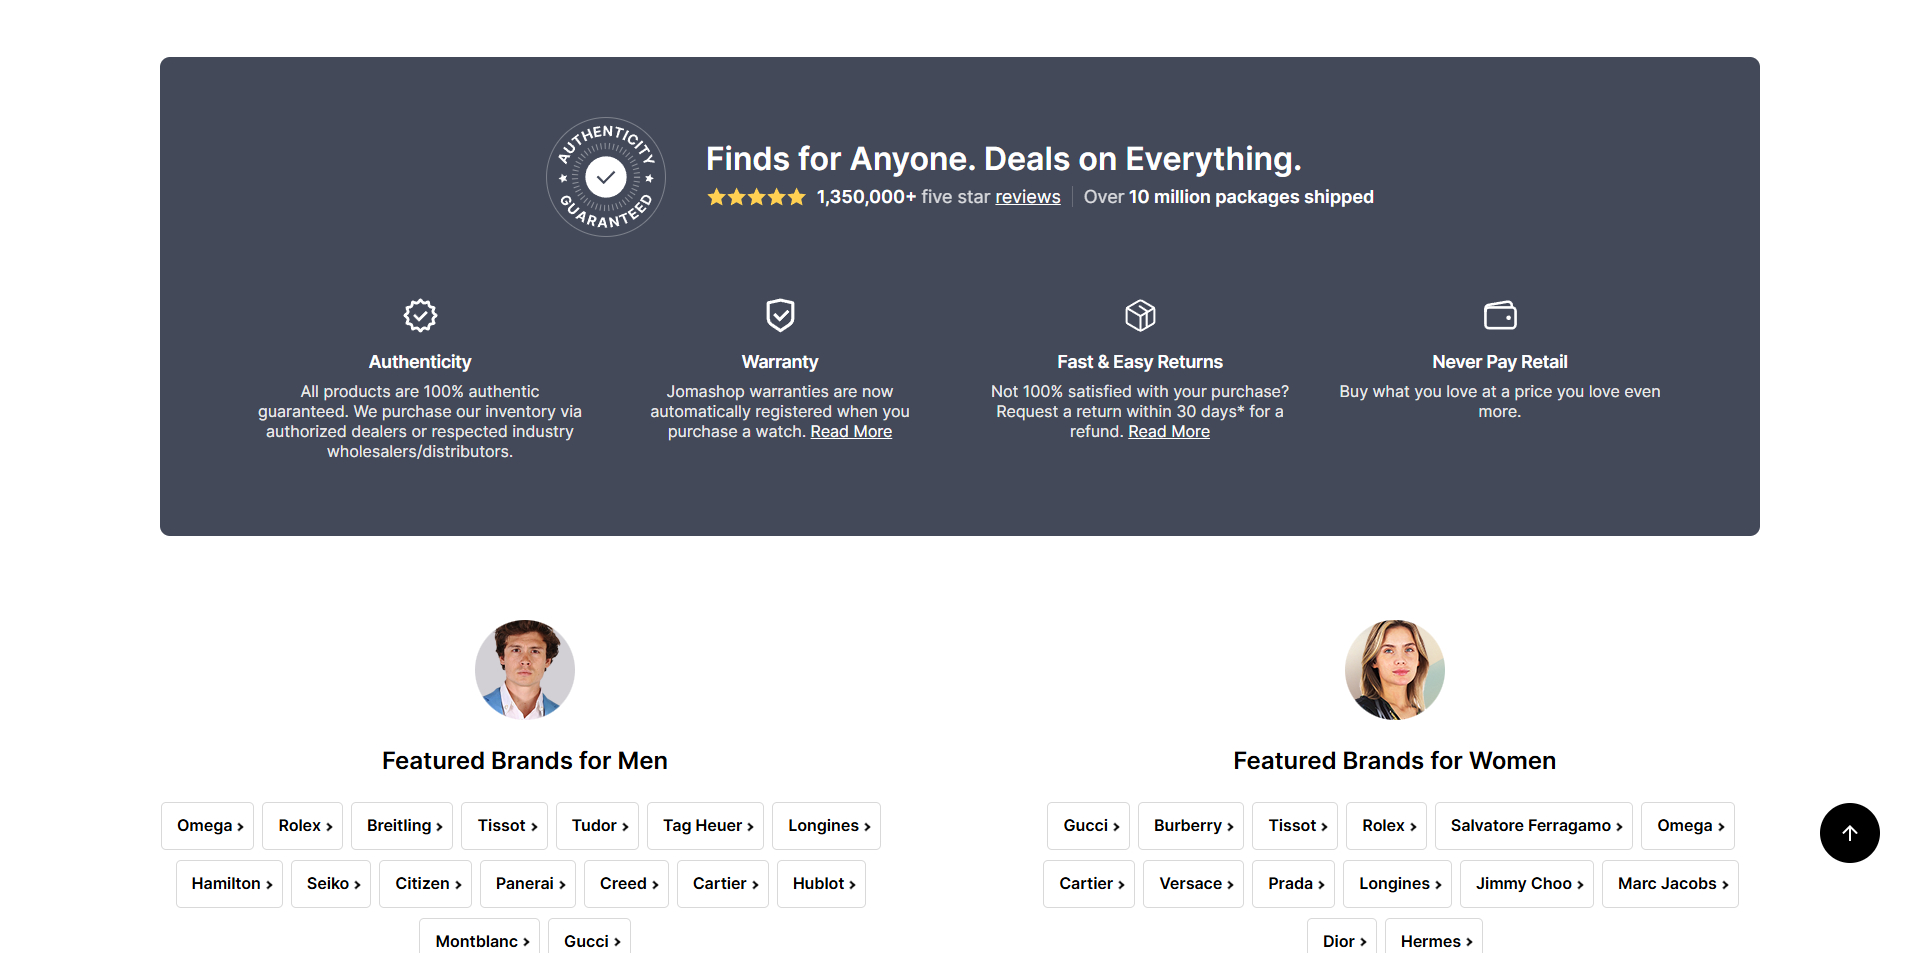Click the Warranty section title
This screenshot has height=953, width=1920.
pyautogui.click(x=780, y=362)
